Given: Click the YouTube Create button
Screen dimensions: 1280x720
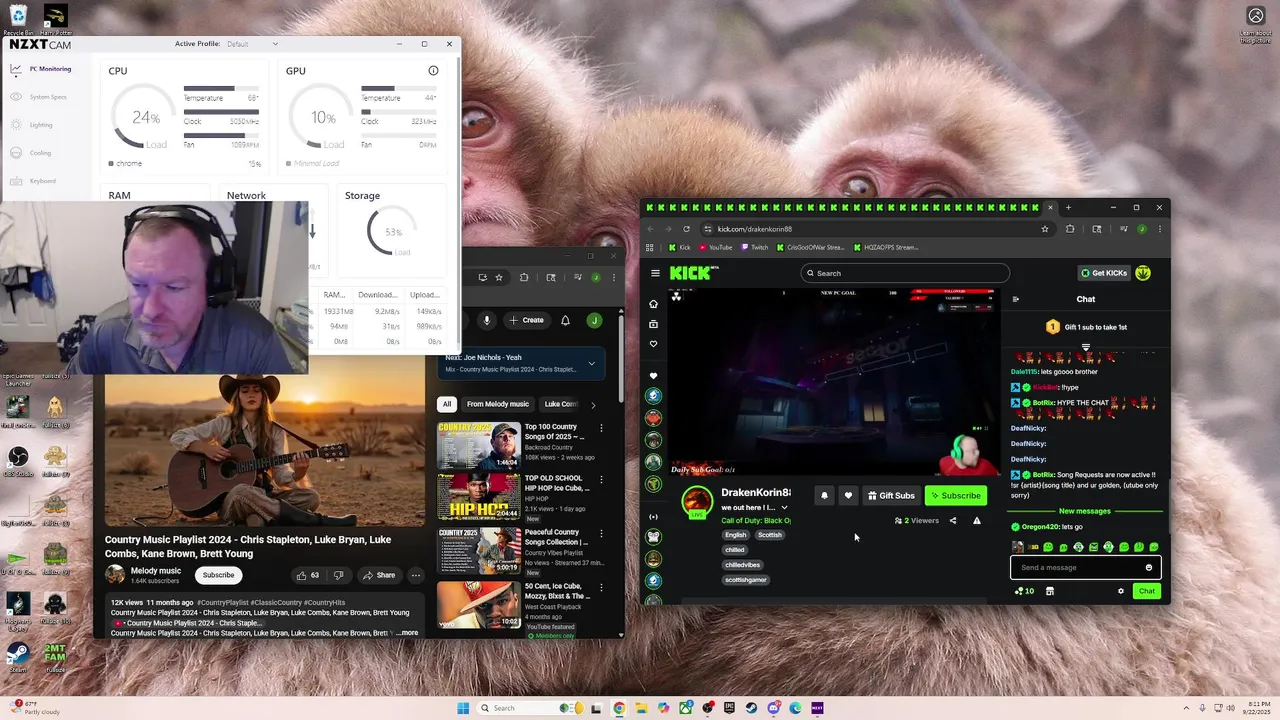Looking at the screenshot, I should click(526, 320).
